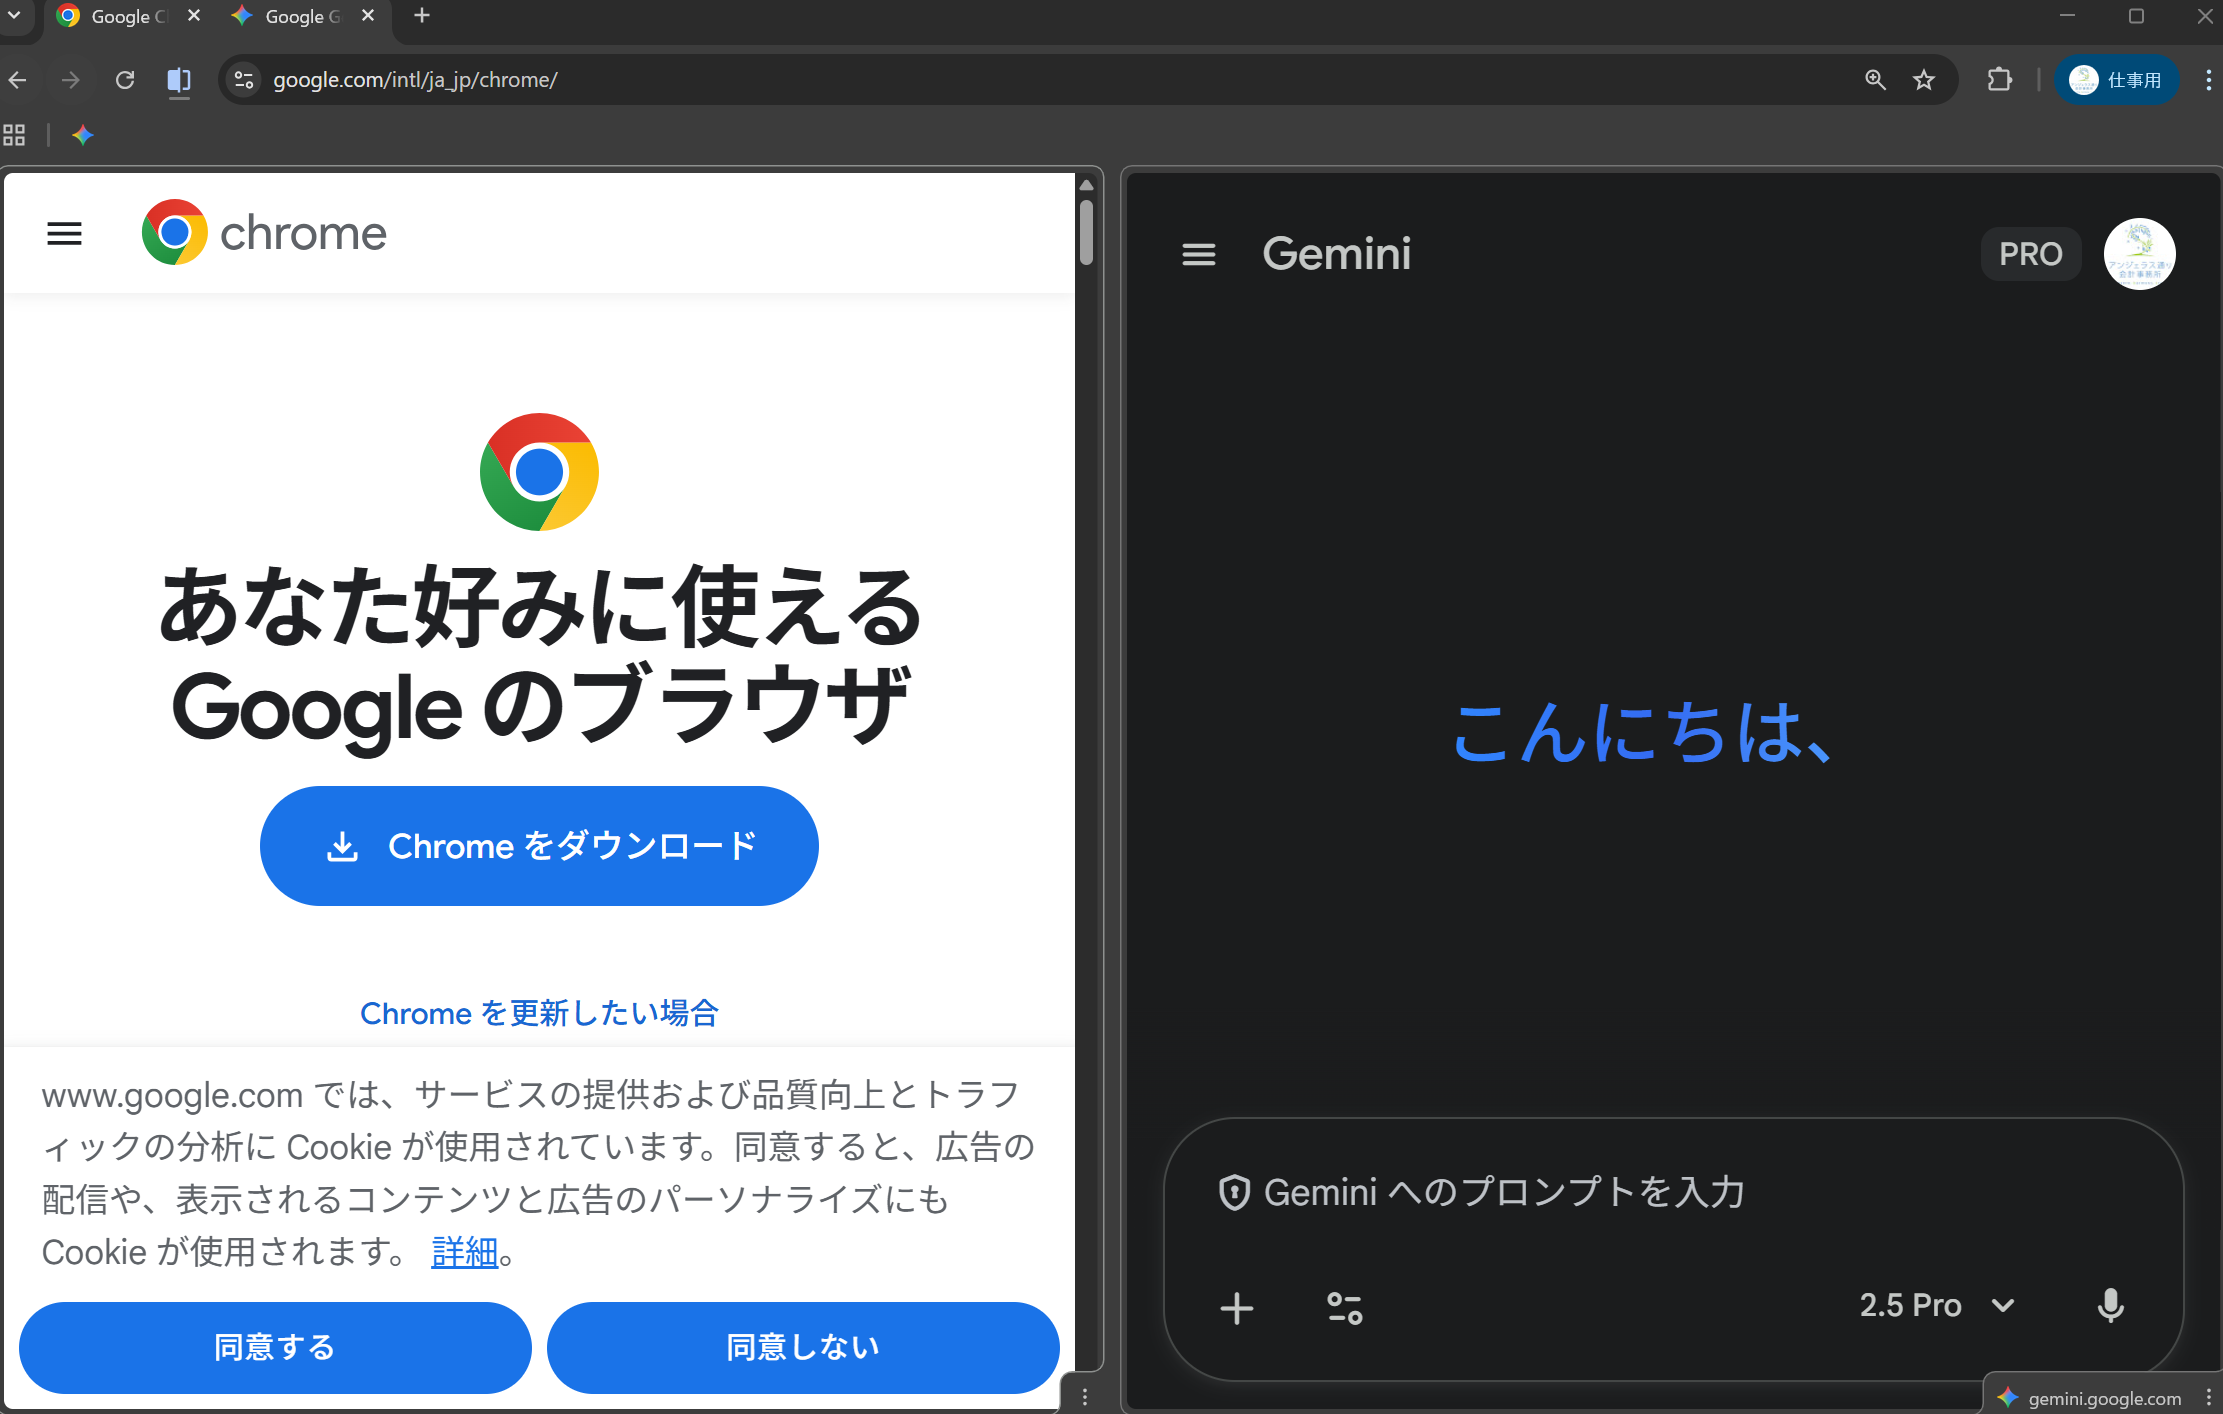Click the zoom magnifier icon in address bar
This screenshot has height=1414, width=2223.
(1875, 80)
